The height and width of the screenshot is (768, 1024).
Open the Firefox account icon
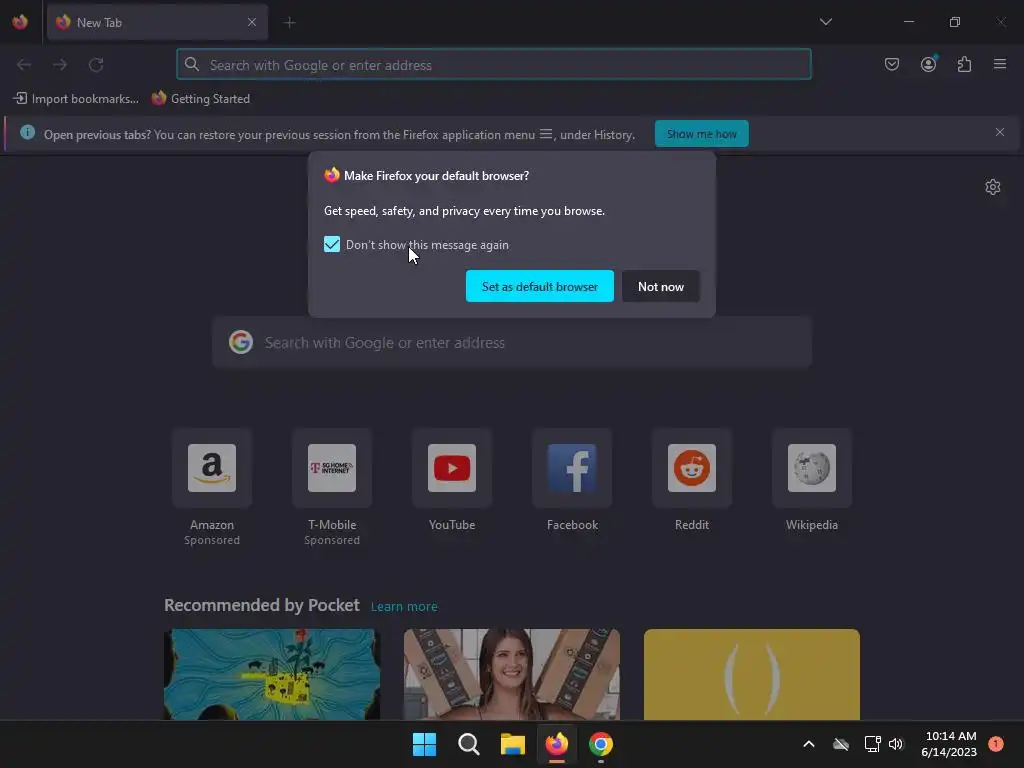(x=928, y=64)
